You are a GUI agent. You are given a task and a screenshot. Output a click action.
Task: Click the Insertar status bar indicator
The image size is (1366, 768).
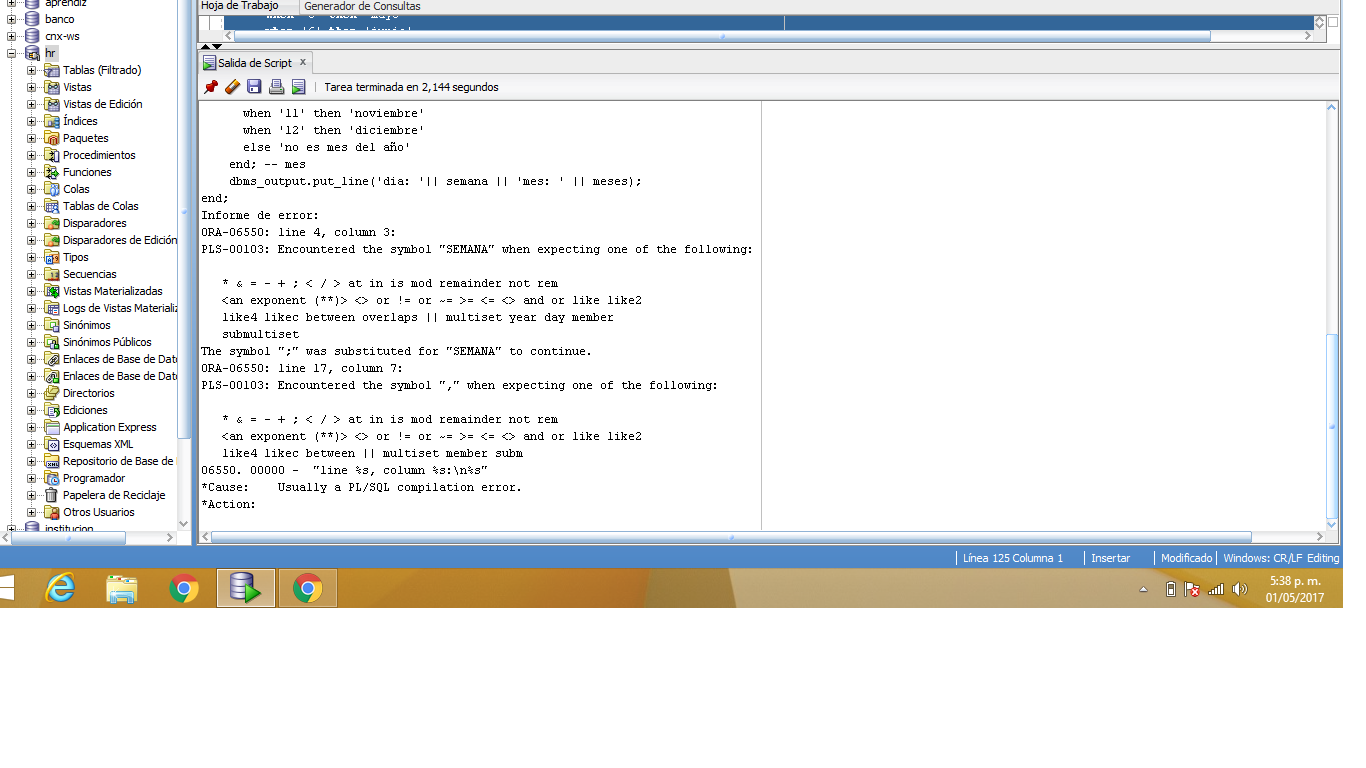(x=1110, y=558)
